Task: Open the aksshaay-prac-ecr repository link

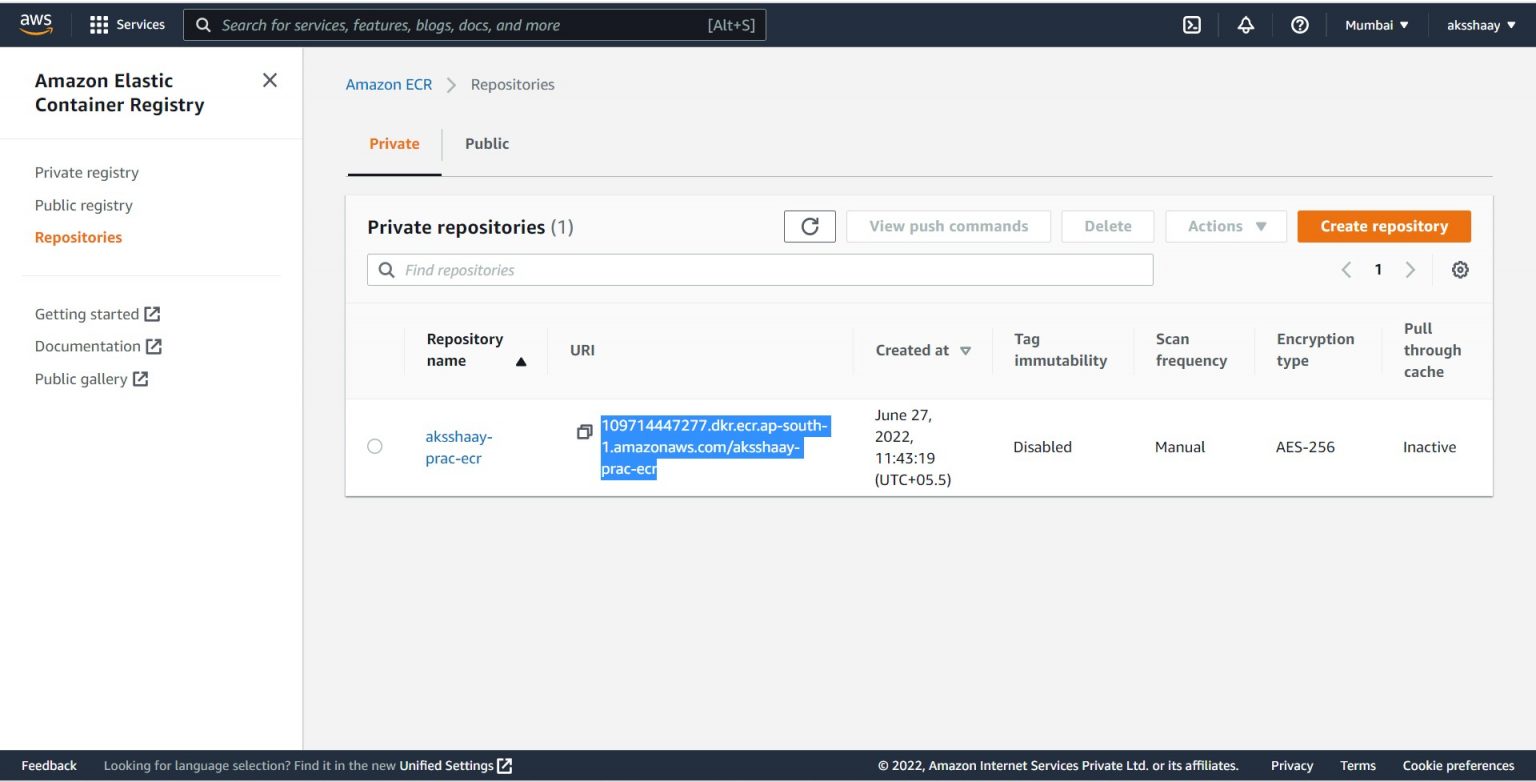Action: tap(459, 446)
